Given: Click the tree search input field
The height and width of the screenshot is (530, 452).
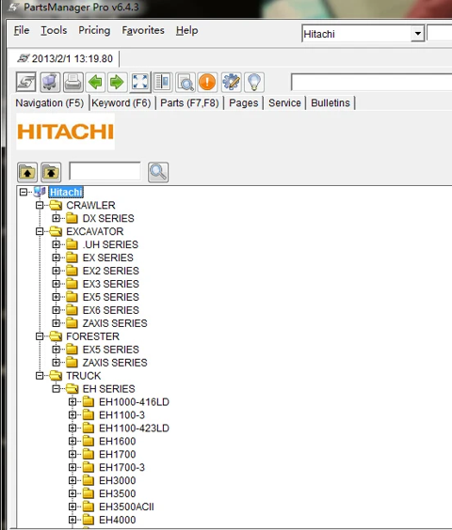Looking at the screenshot, I should [x=105, y=171].
